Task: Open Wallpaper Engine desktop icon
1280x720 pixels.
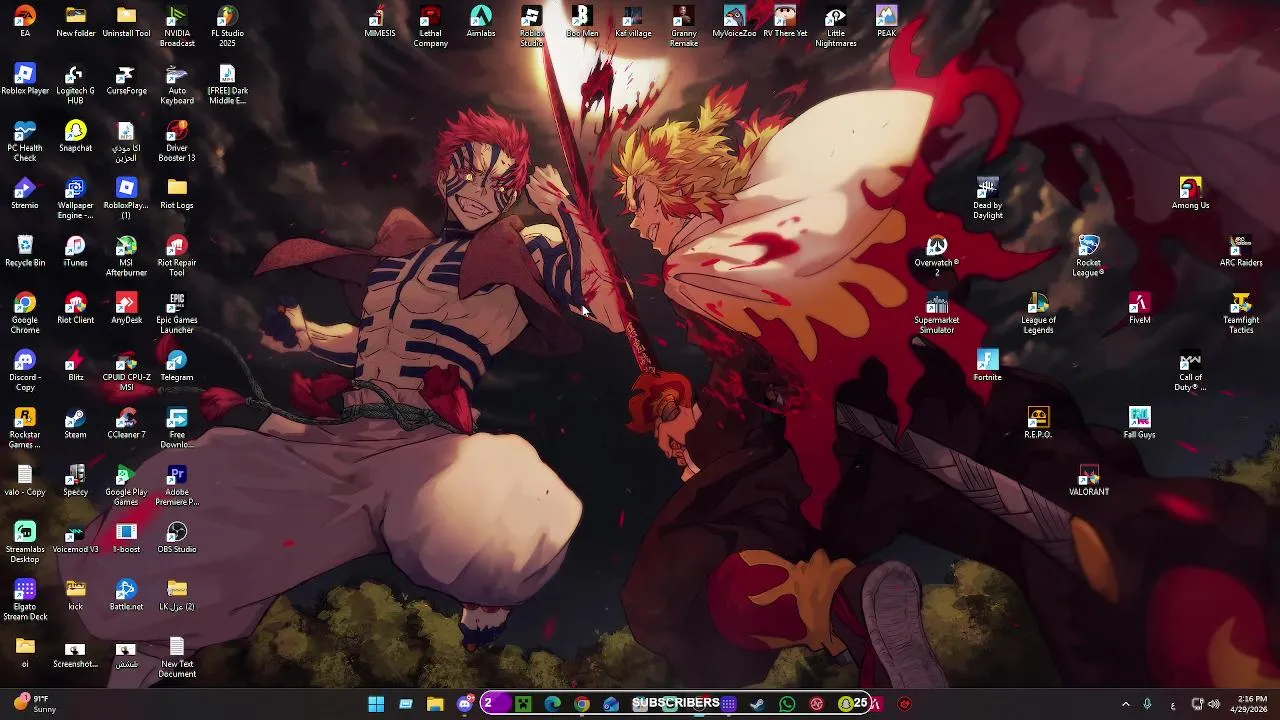Action: point(75,199)
